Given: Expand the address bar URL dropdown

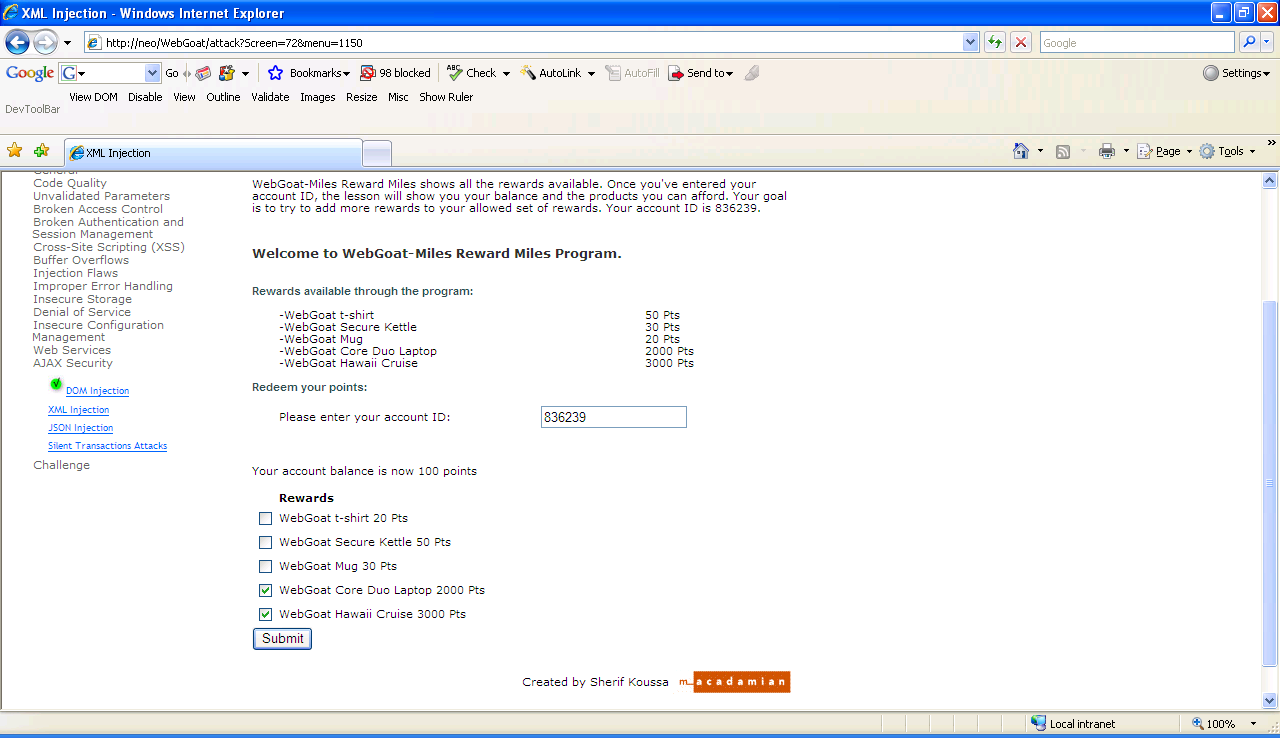Looking at the screenshot, I should pyautogui.click(x=970, y=43).
